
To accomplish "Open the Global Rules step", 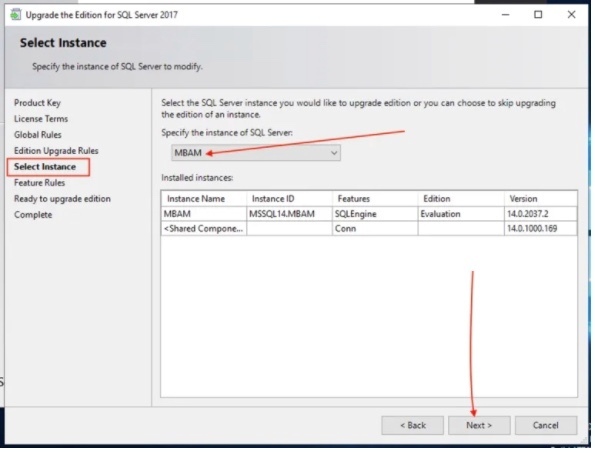I will point(38,135).
